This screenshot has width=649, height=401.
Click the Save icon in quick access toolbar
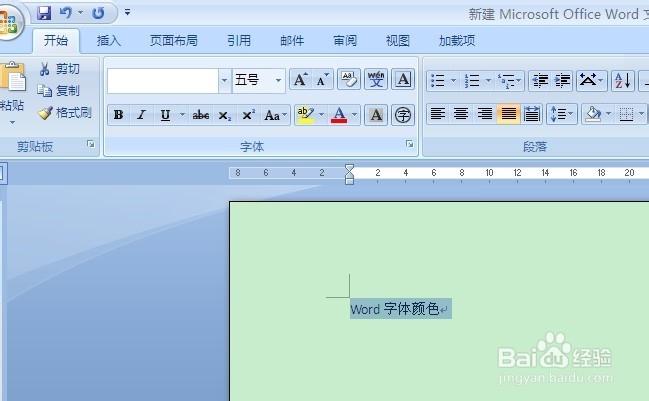[44, 13]
